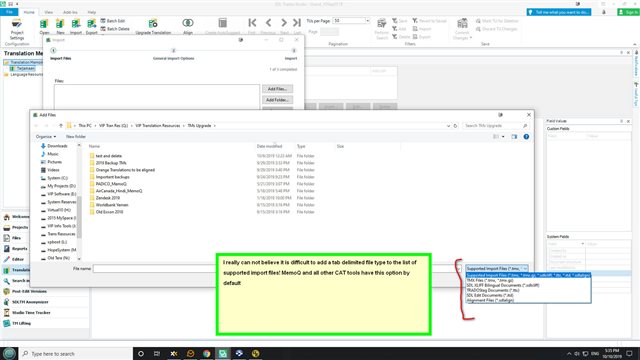Click the up-folder arrow in Add Files

(x=61, y=126)
